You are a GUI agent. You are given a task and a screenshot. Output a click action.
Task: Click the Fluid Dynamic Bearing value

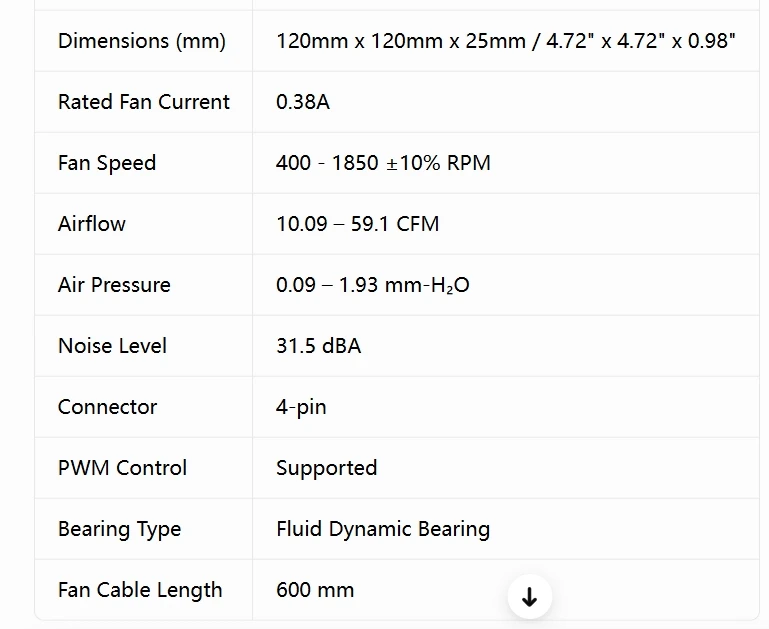click(383, 529)
